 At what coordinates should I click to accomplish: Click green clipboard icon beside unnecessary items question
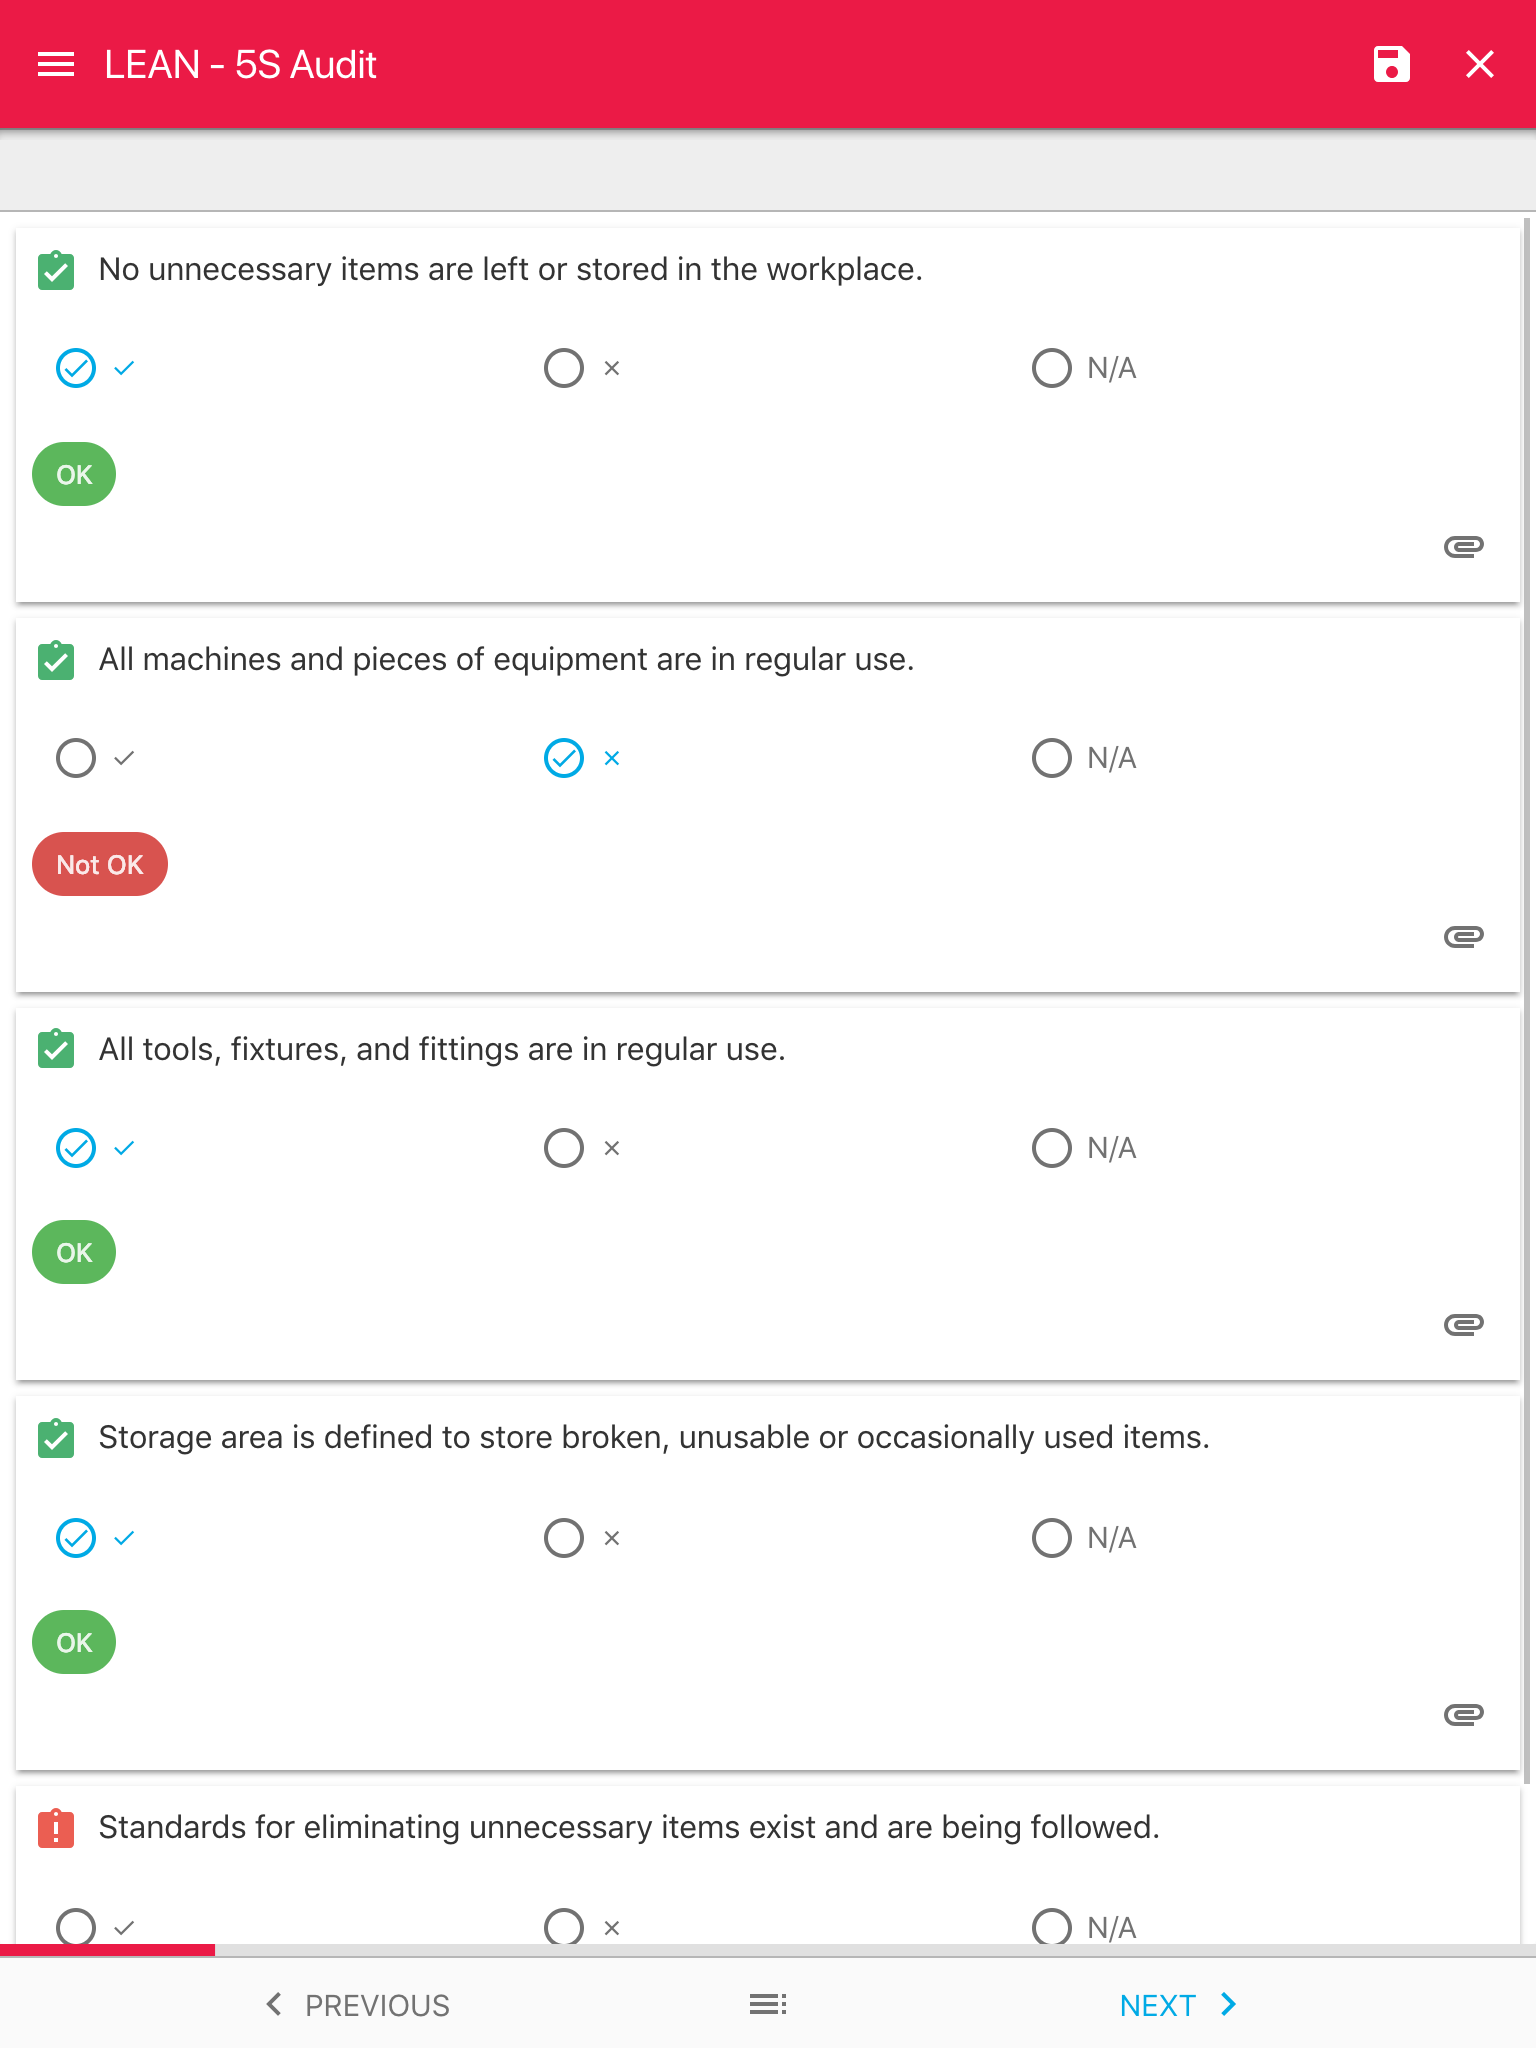click(56, 270)
